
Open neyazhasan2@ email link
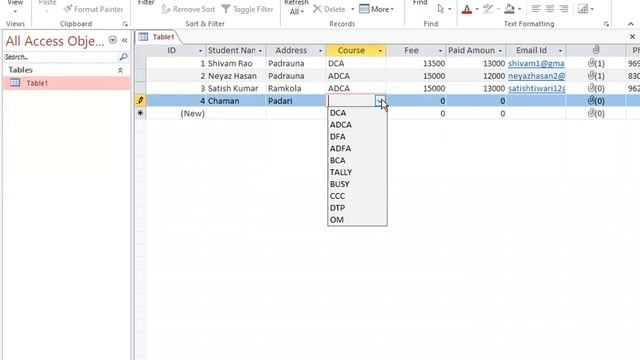[536, 76]
